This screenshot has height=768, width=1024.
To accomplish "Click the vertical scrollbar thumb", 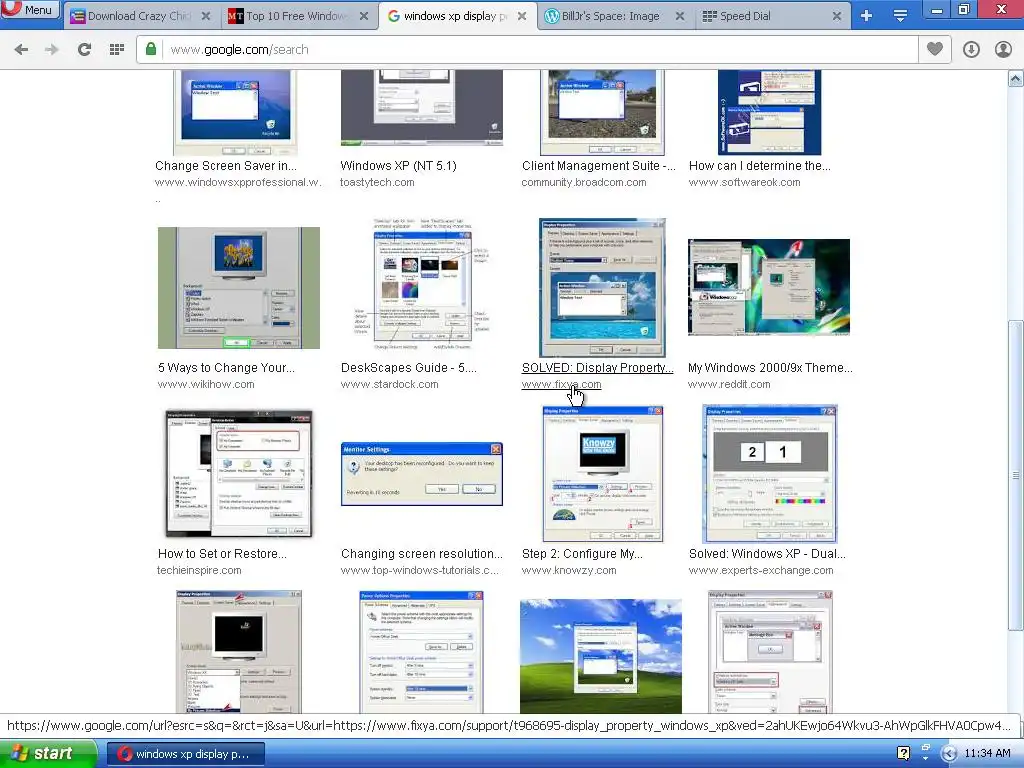I will pos(1016,475).
